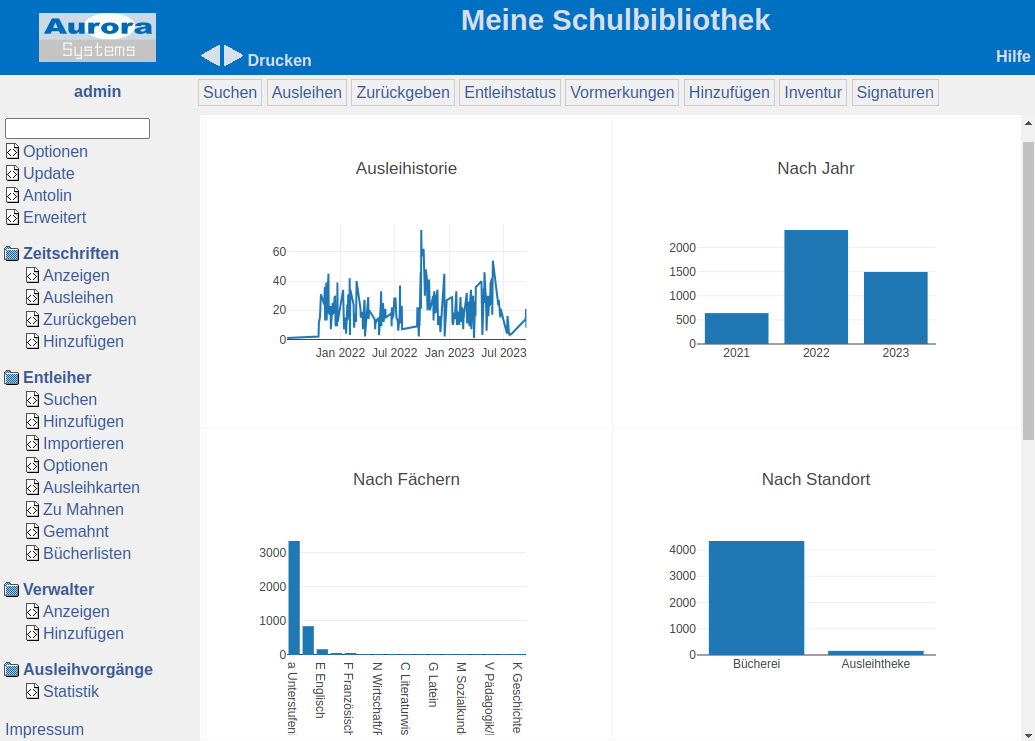This screenshot has width=1035, height=741.
Task: Switch to the Inventur tab
Action: pyautogui.click(x=813, y=93)
